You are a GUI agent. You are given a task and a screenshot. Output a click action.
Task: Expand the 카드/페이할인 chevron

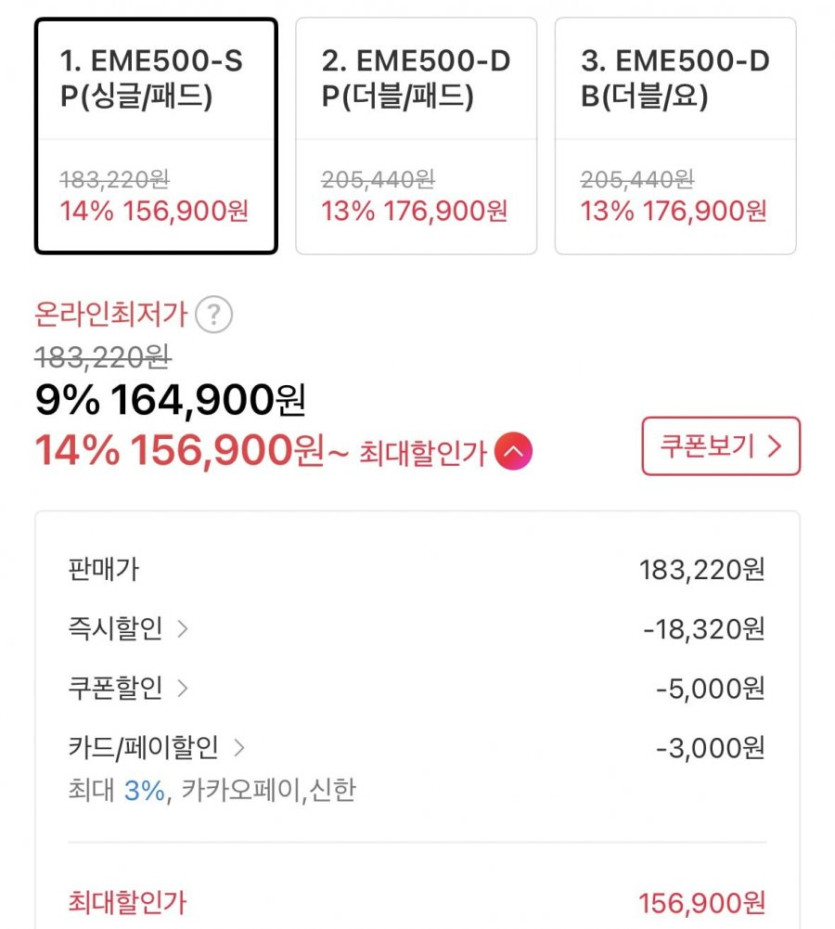pyautogui.click(x=239, y=747)
